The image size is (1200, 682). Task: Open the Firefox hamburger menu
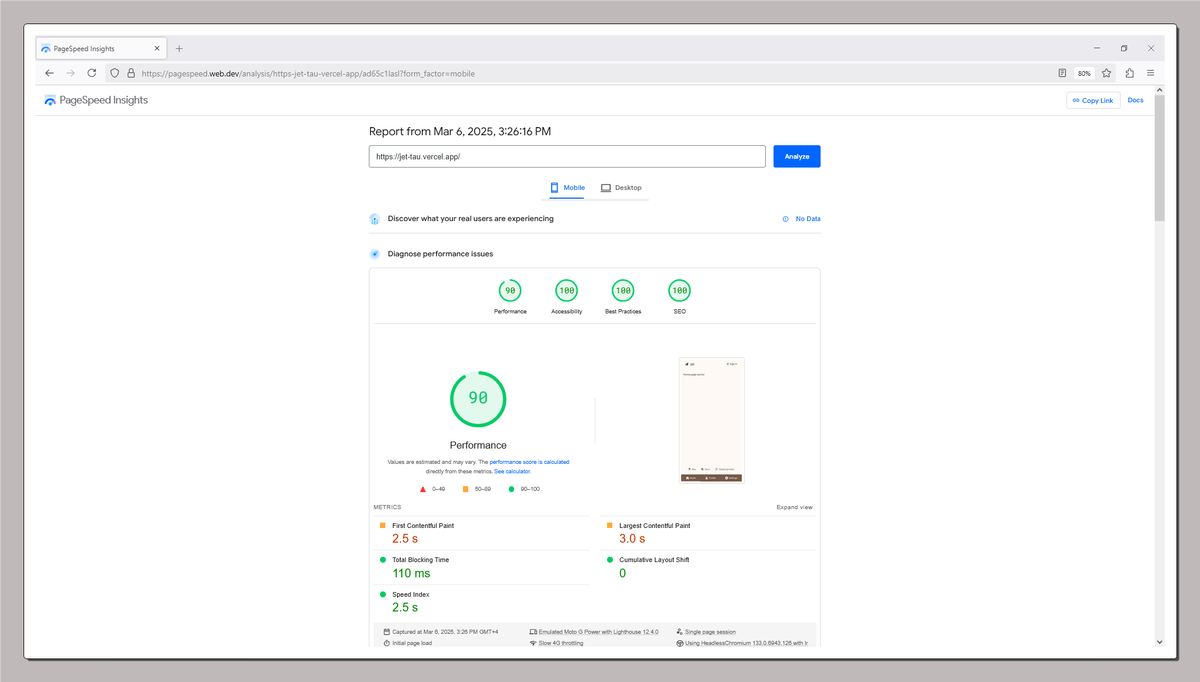1151,73
